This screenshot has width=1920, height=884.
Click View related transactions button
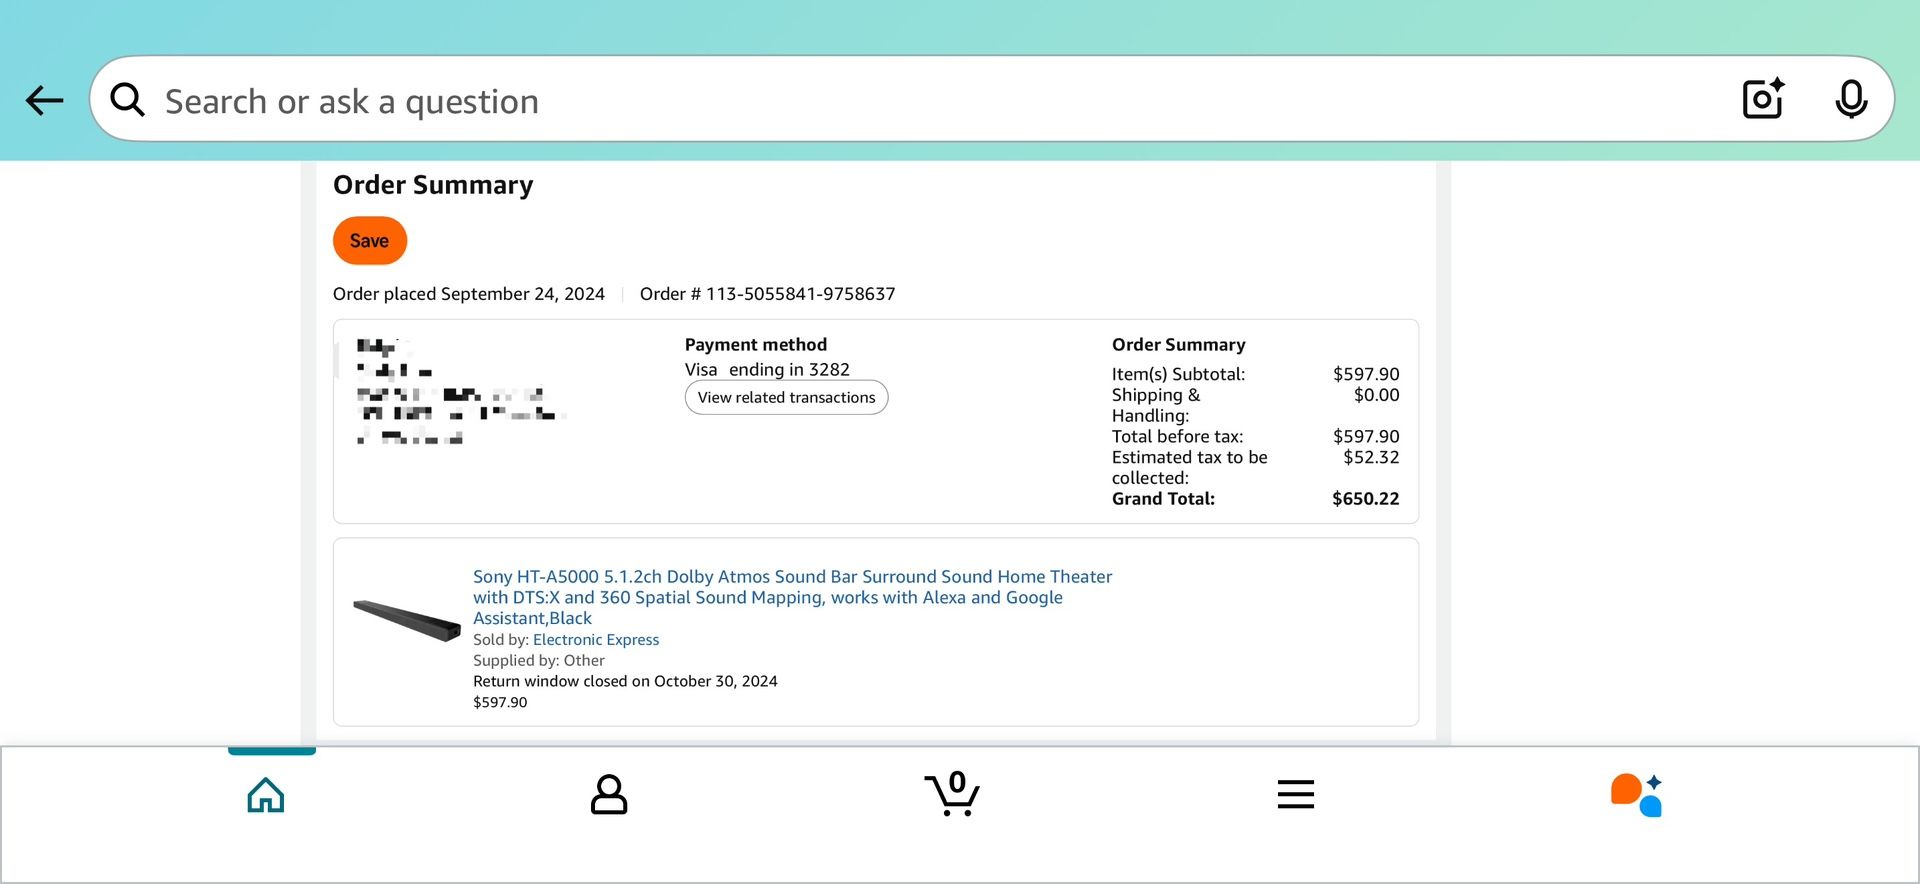[x=786, y=397]
